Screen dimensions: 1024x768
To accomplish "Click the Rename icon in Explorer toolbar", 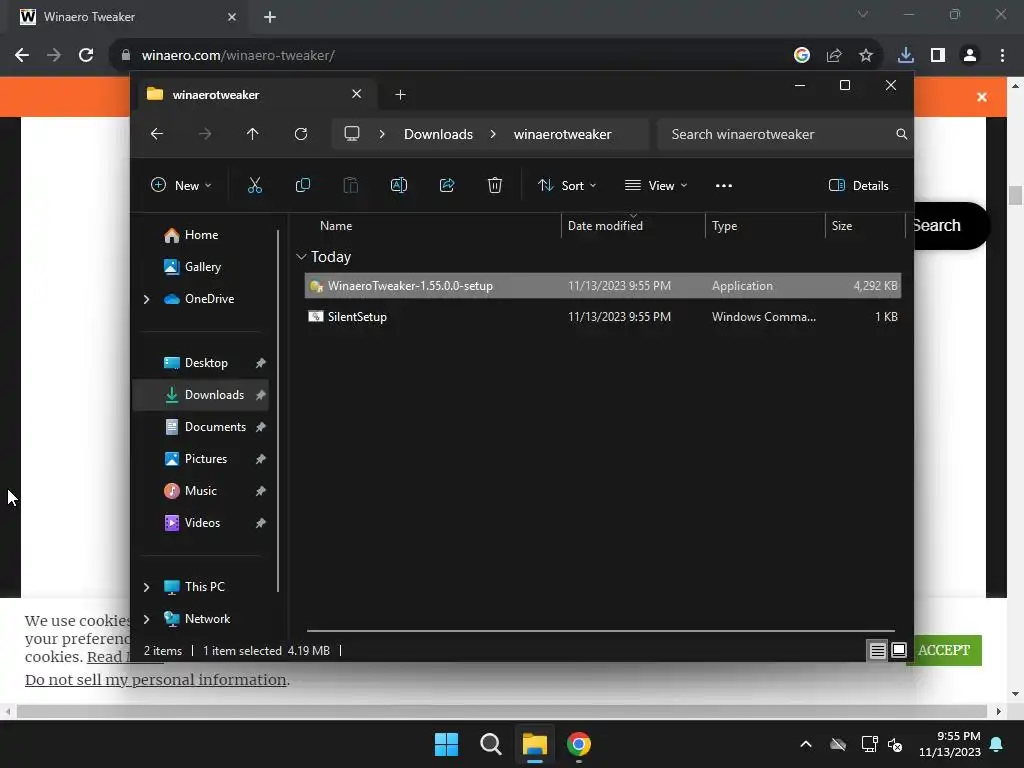I will [x=399, y=185].
